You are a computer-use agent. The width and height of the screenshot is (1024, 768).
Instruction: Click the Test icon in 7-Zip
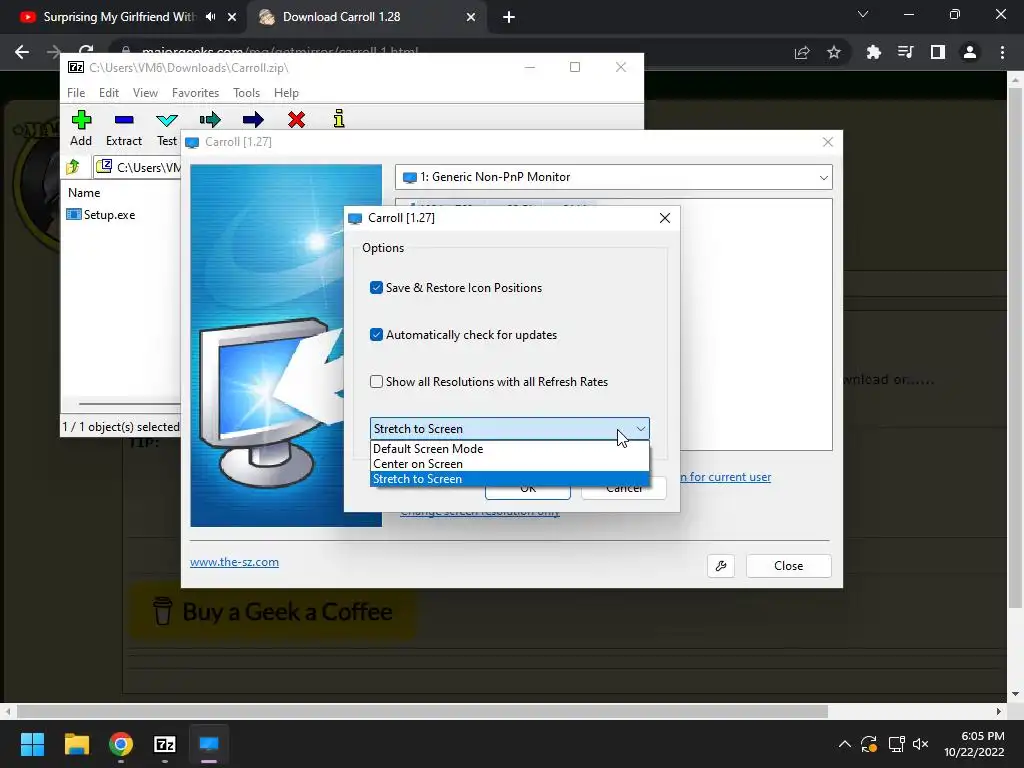tap(167, 120)
